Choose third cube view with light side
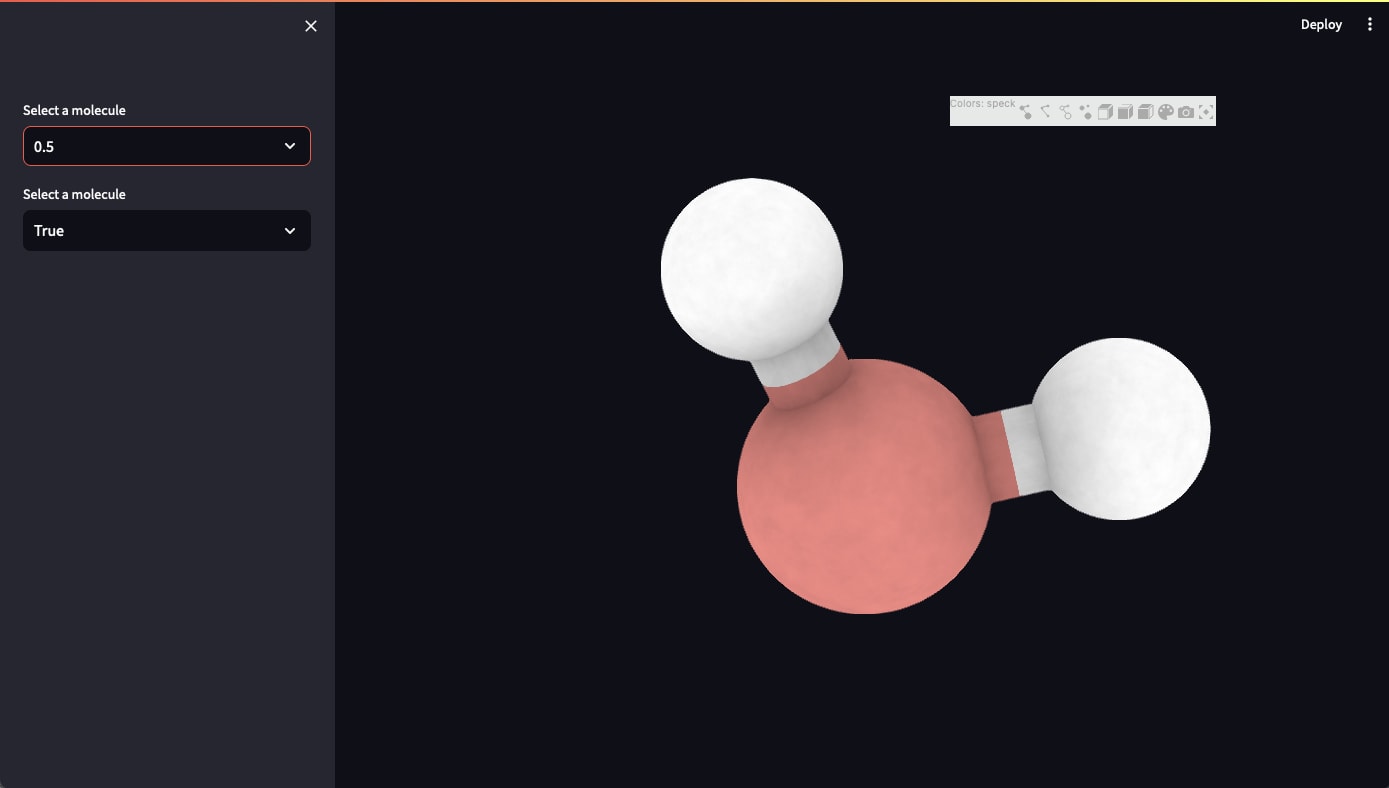Screen dimensions: 1389x788 pyautogui.click(x=1145, y=112)
